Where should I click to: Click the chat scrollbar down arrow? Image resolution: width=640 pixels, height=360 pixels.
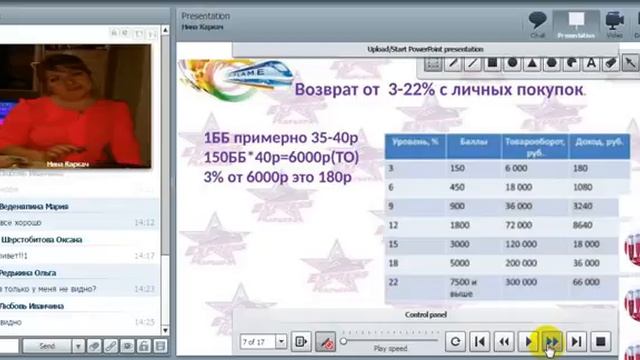coord(165,330)
